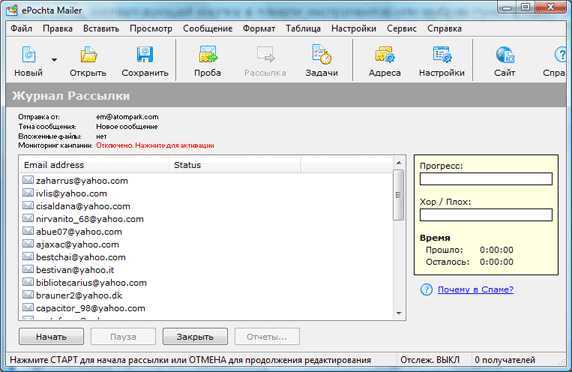Click the envelope icon beside ajaxac@yahoo.com
Viewport: 572px width, 372px height.
click(x=28, y=244)
